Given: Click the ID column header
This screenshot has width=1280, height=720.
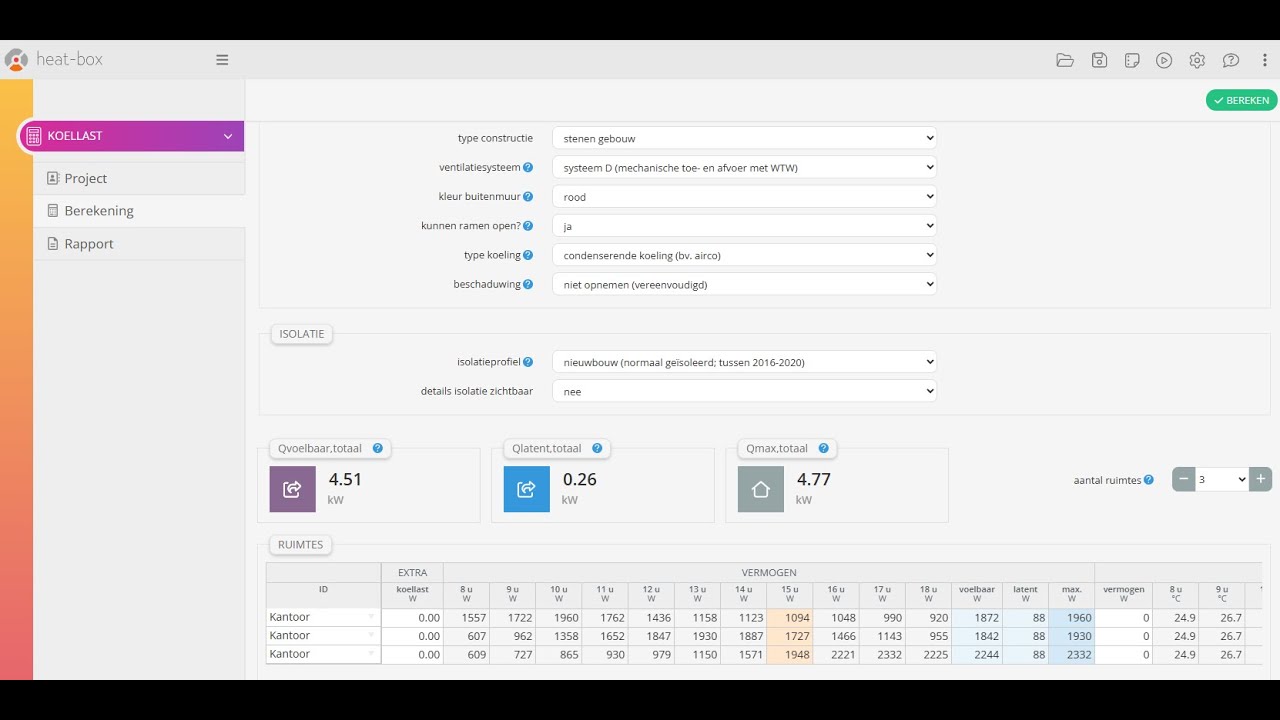Looking at the screenshot, I should tap(323, 590).
